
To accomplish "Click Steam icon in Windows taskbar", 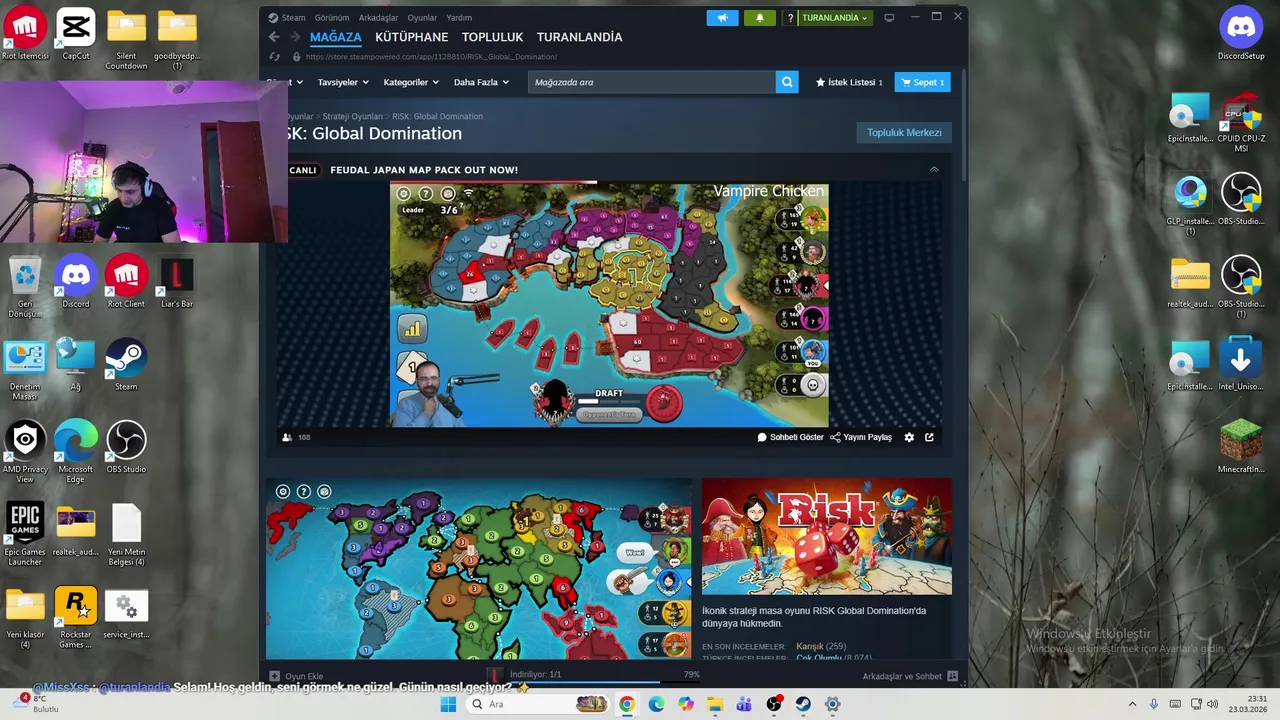I will 803,704.
